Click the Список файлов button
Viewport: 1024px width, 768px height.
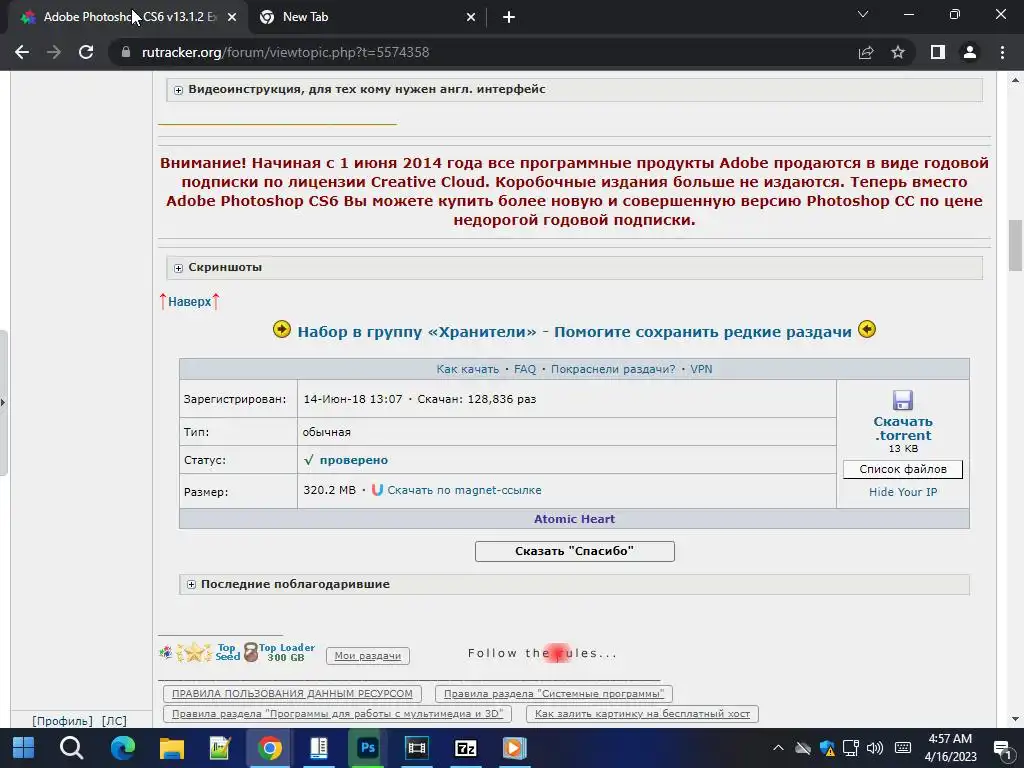coord(903,469)
